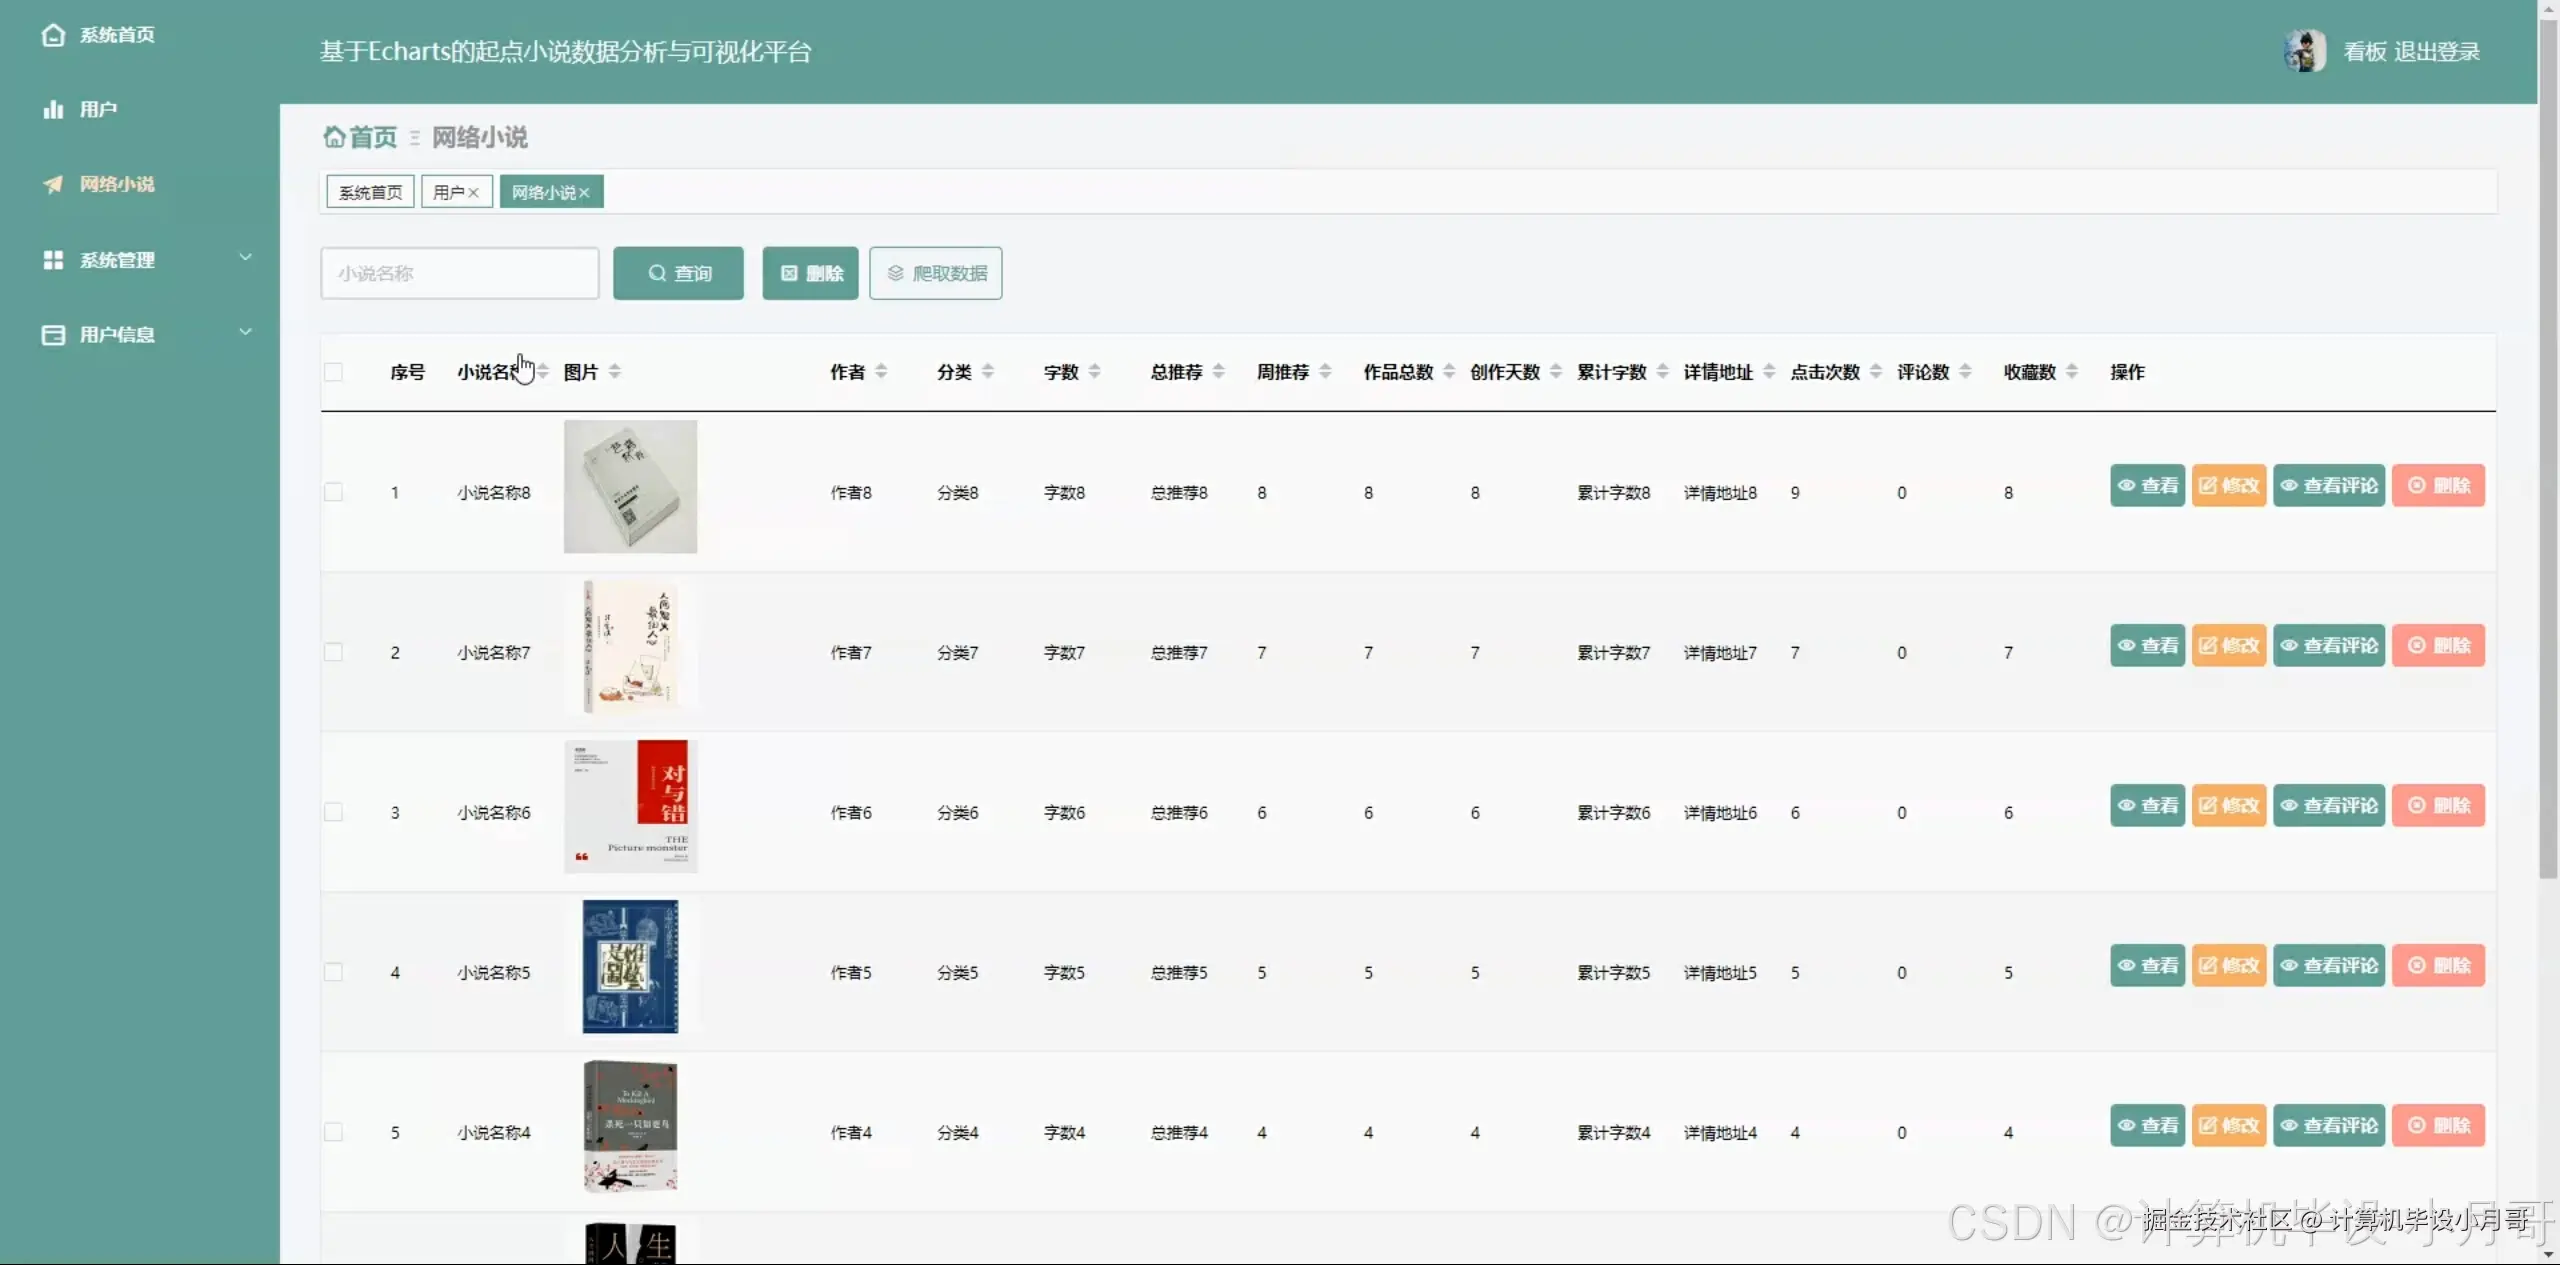Check the row 1 小说名称8 checkbox
This screenshot has height=1265, width=2560.
[x=334, y=492]
